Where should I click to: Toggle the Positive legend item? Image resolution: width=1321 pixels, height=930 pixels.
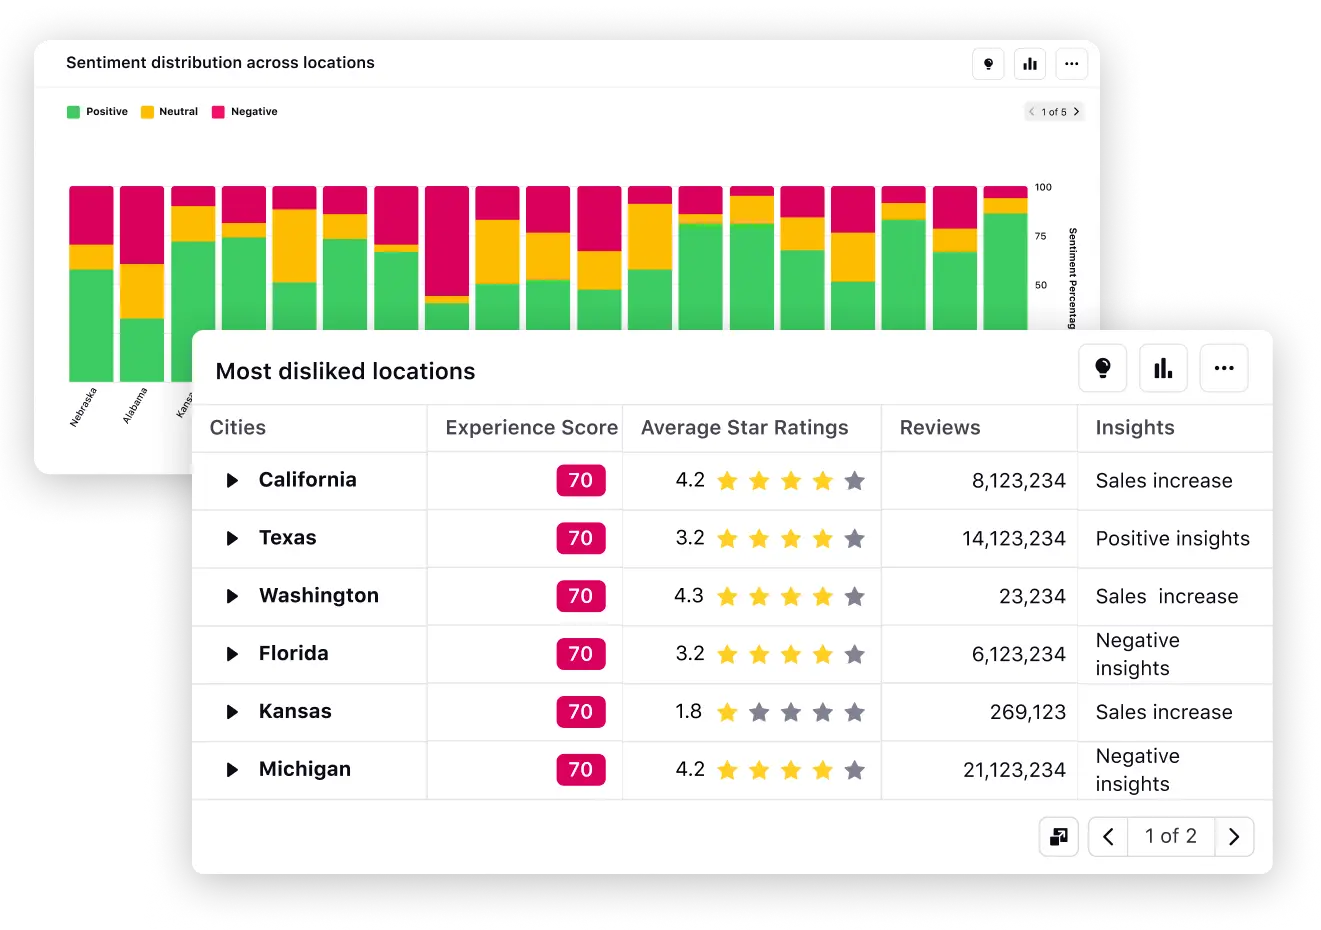(x=97, y=111)
